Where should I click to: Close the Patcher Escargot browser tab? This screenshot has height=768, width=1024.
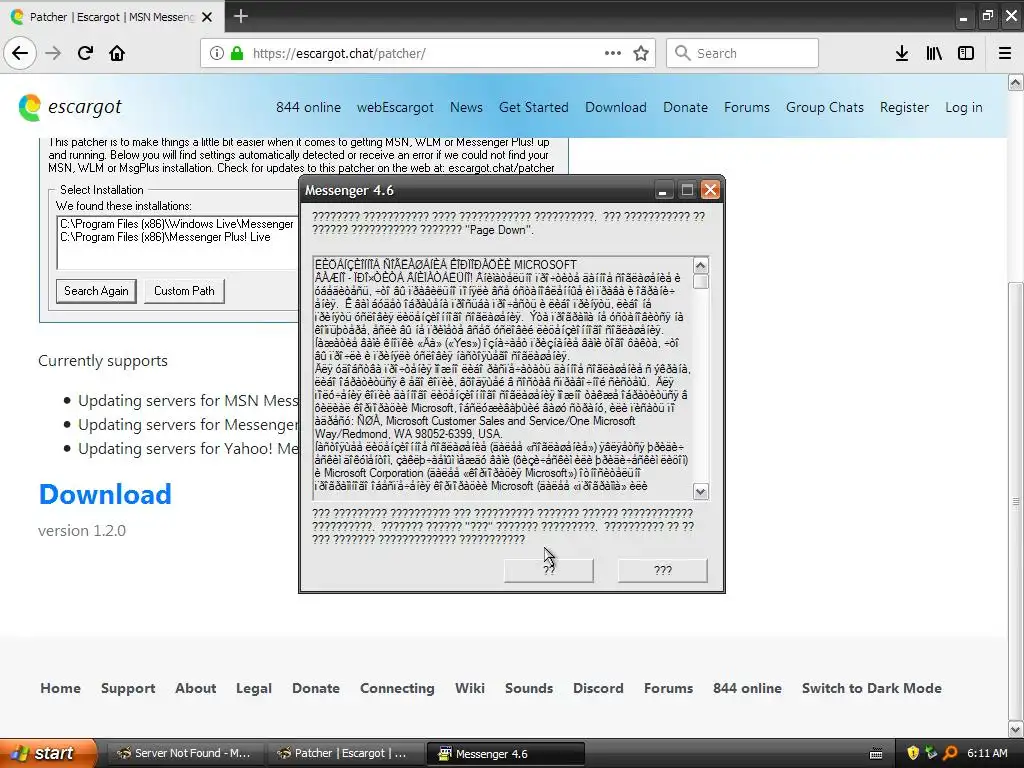click(207, 17)
